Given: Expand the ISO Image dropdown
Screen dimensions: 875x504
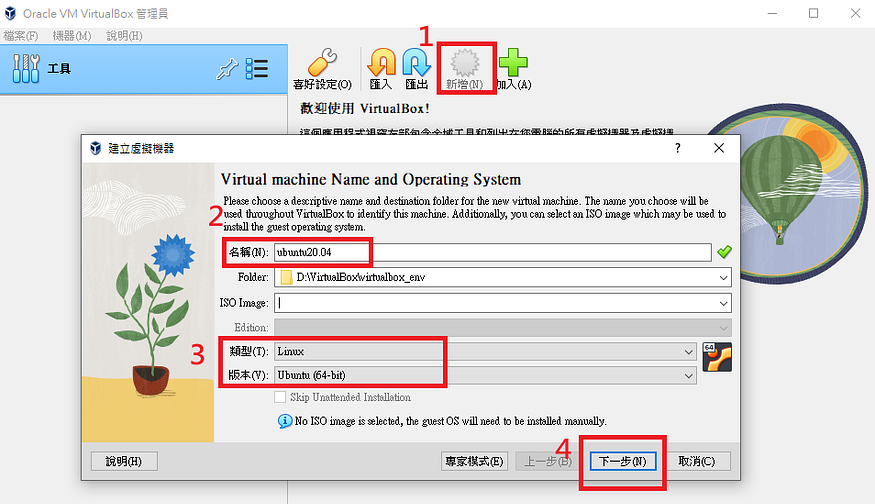Looking at the screenshot, I should (723, 304).
